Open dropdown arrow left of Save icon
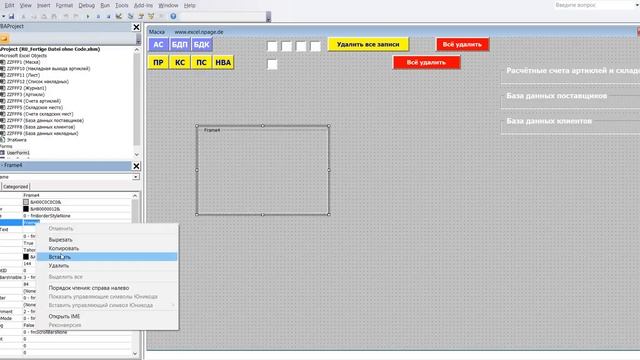This screenshot has height=360, width=640. (3, 16)
